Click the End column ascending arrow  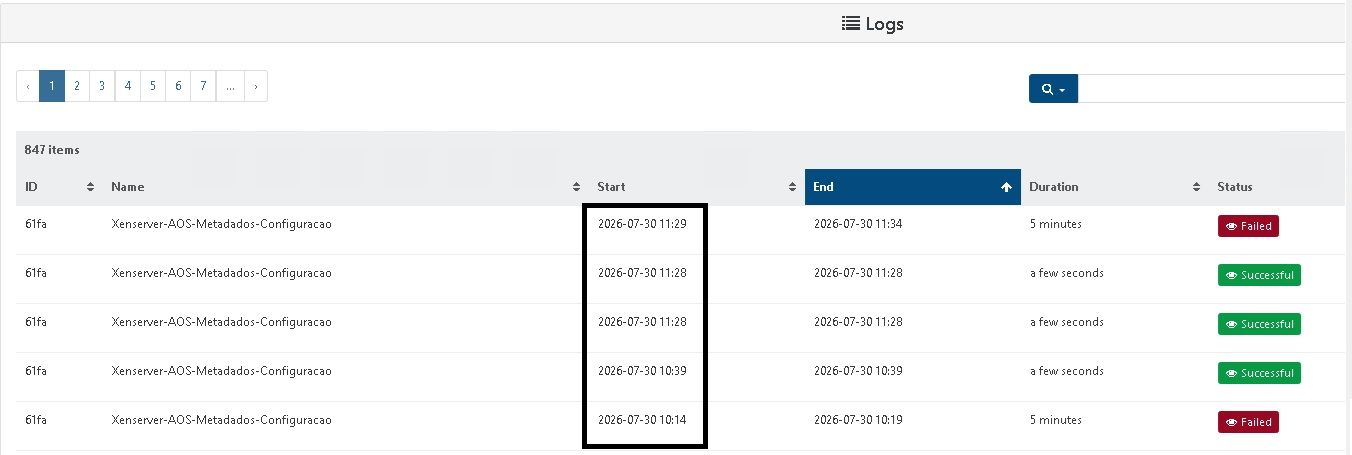click(1006, 187)
